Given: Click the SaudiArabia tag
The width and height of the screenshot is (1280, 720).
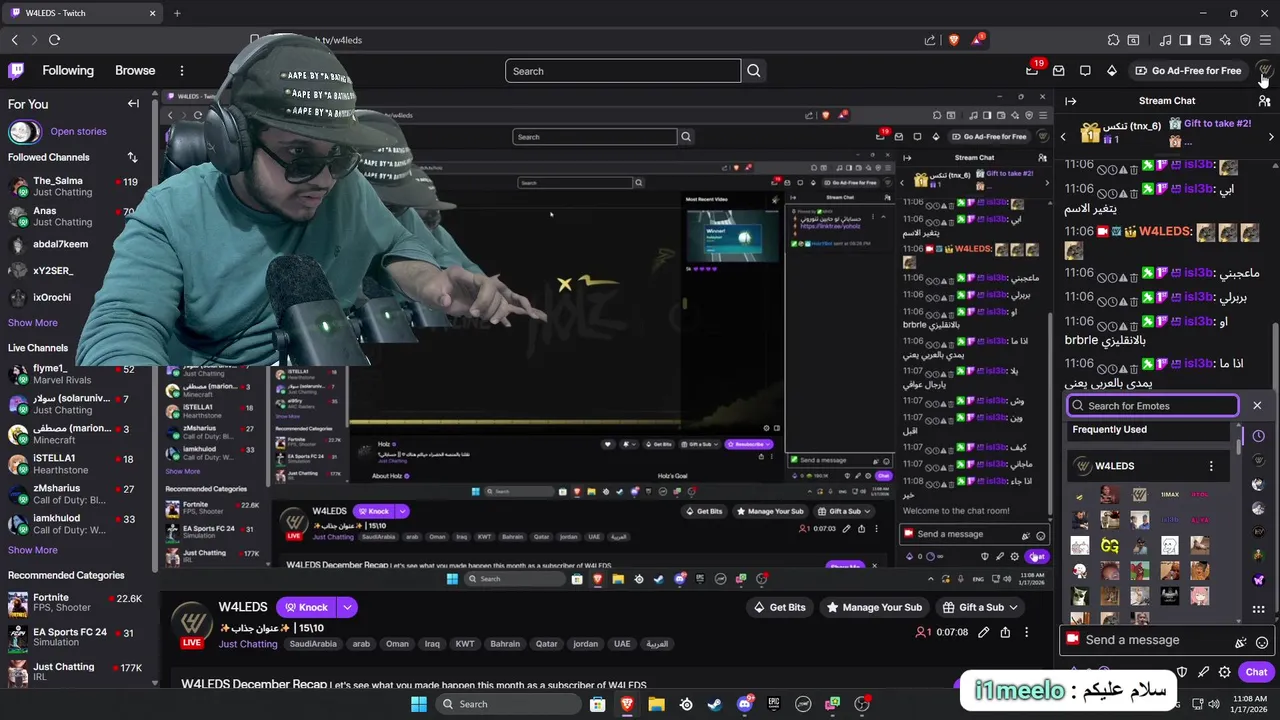Looking at the screenshot, I should [313, 644].
